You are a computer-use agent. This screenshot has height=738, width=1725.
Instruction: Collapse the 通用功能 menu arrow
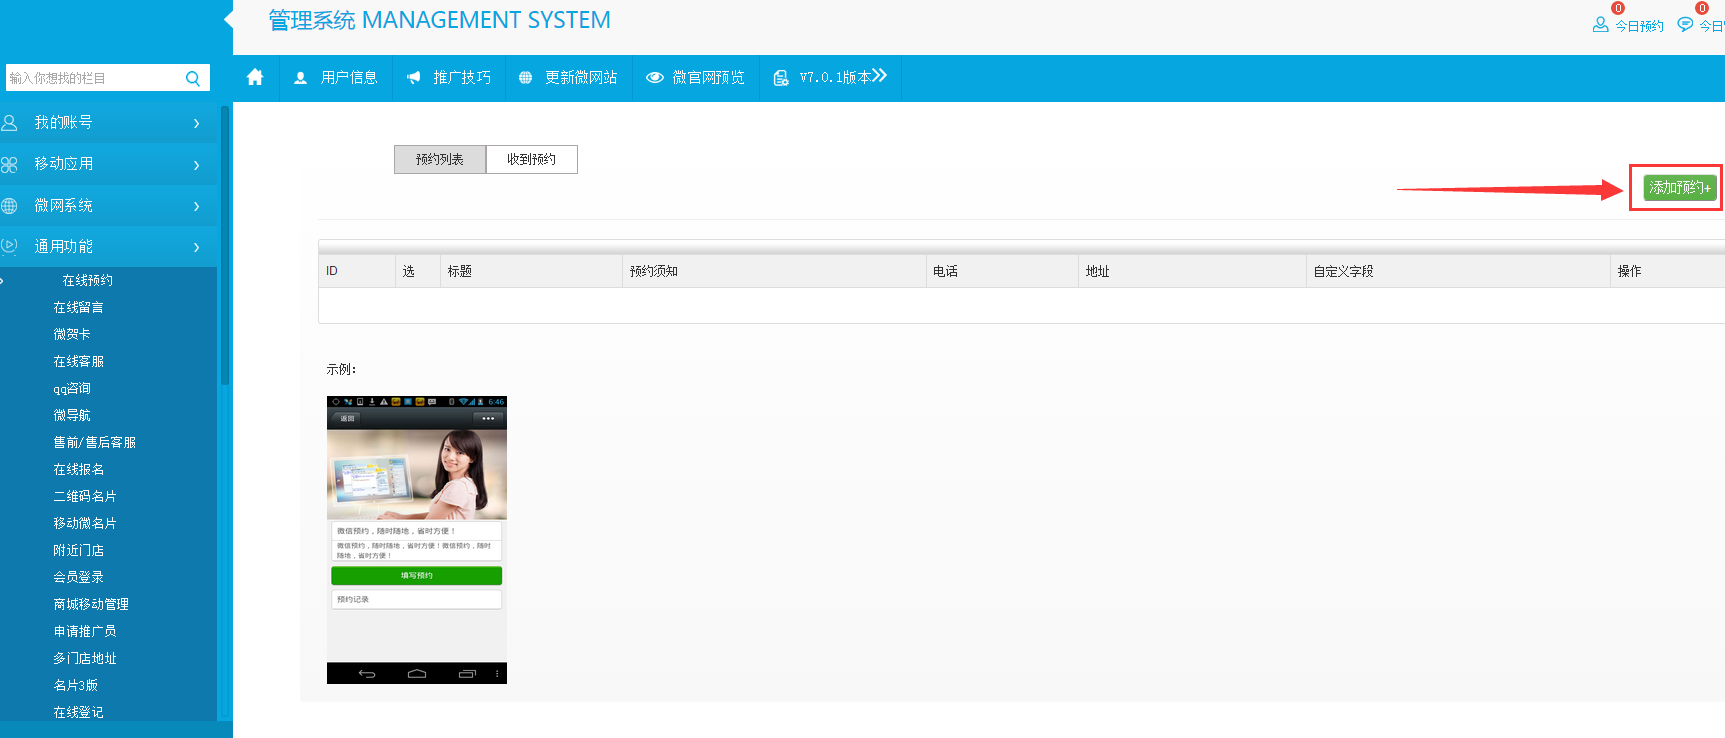(196, 247)
